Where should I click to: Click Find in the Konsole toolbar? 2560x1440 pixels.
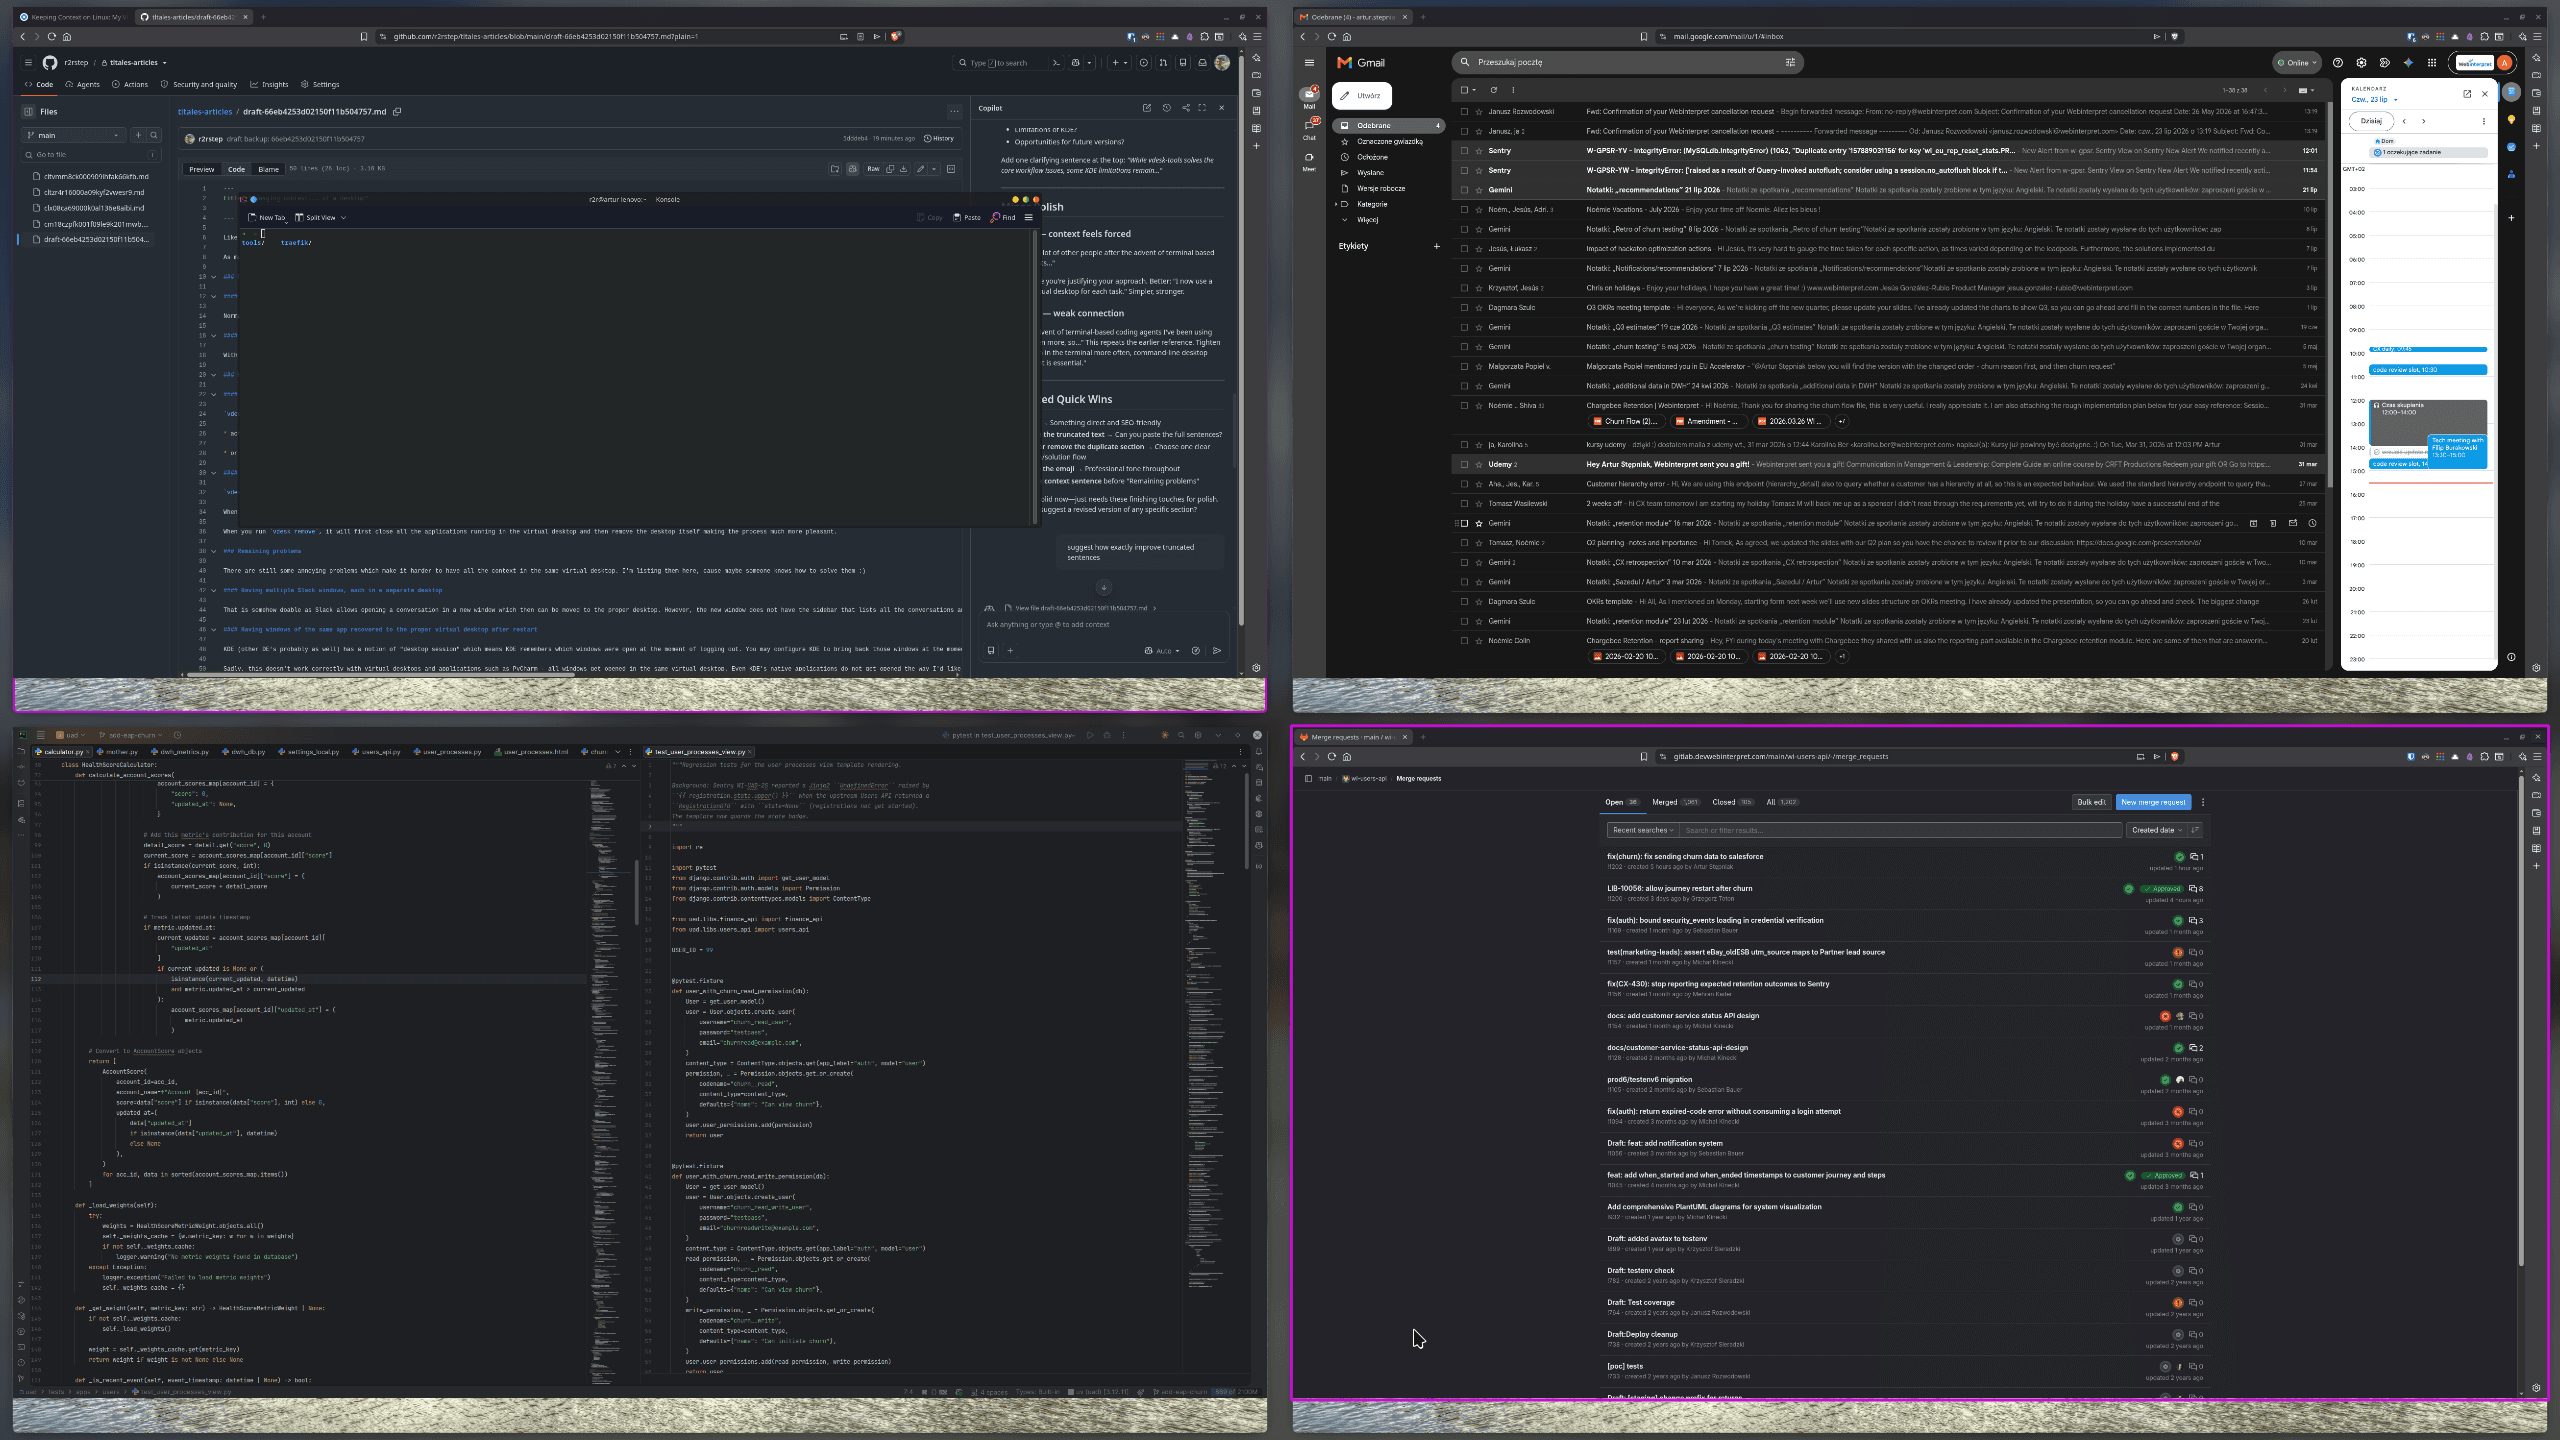point(1003,217)
